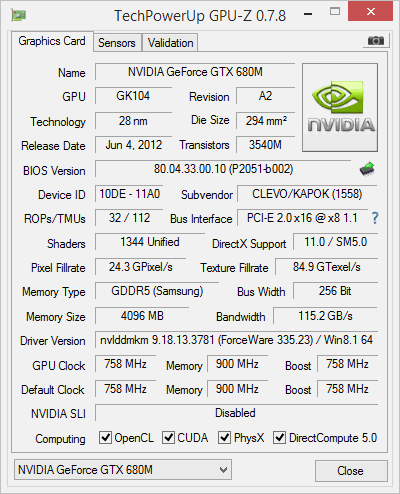400x494 pixels.
Task: Minimize the GPU-Z window
Action: tap(308, 14)
